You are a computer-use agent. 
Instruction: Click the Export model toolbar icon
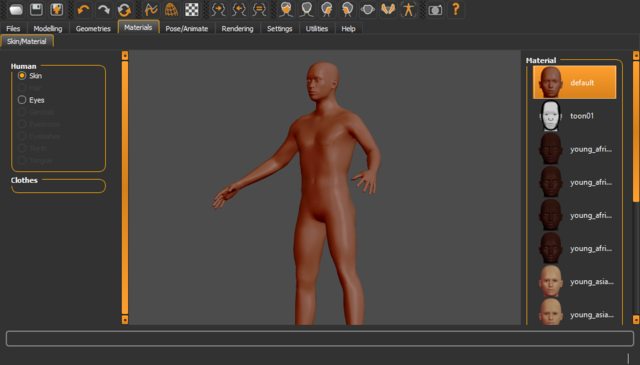[x=56, y=9]
